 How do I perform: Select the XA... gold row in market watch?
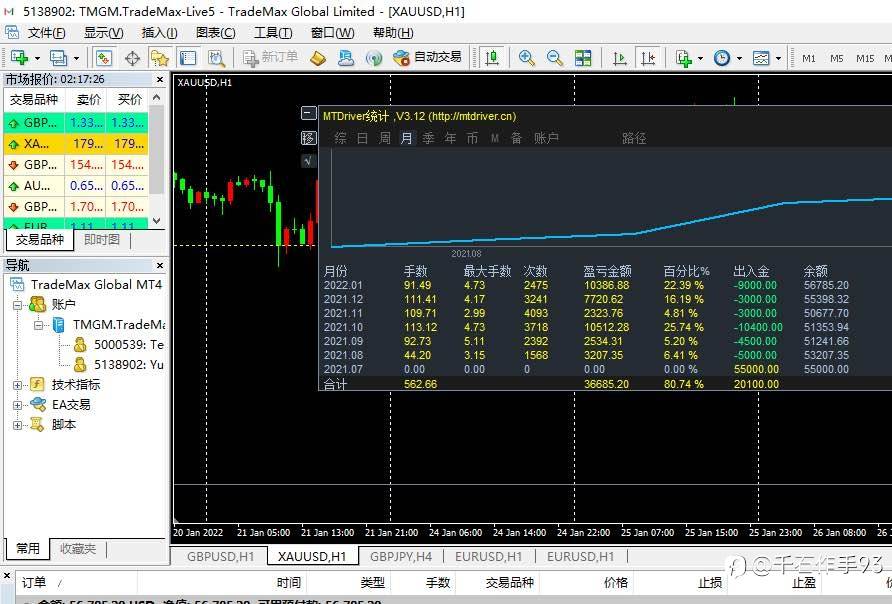[76, 144]
